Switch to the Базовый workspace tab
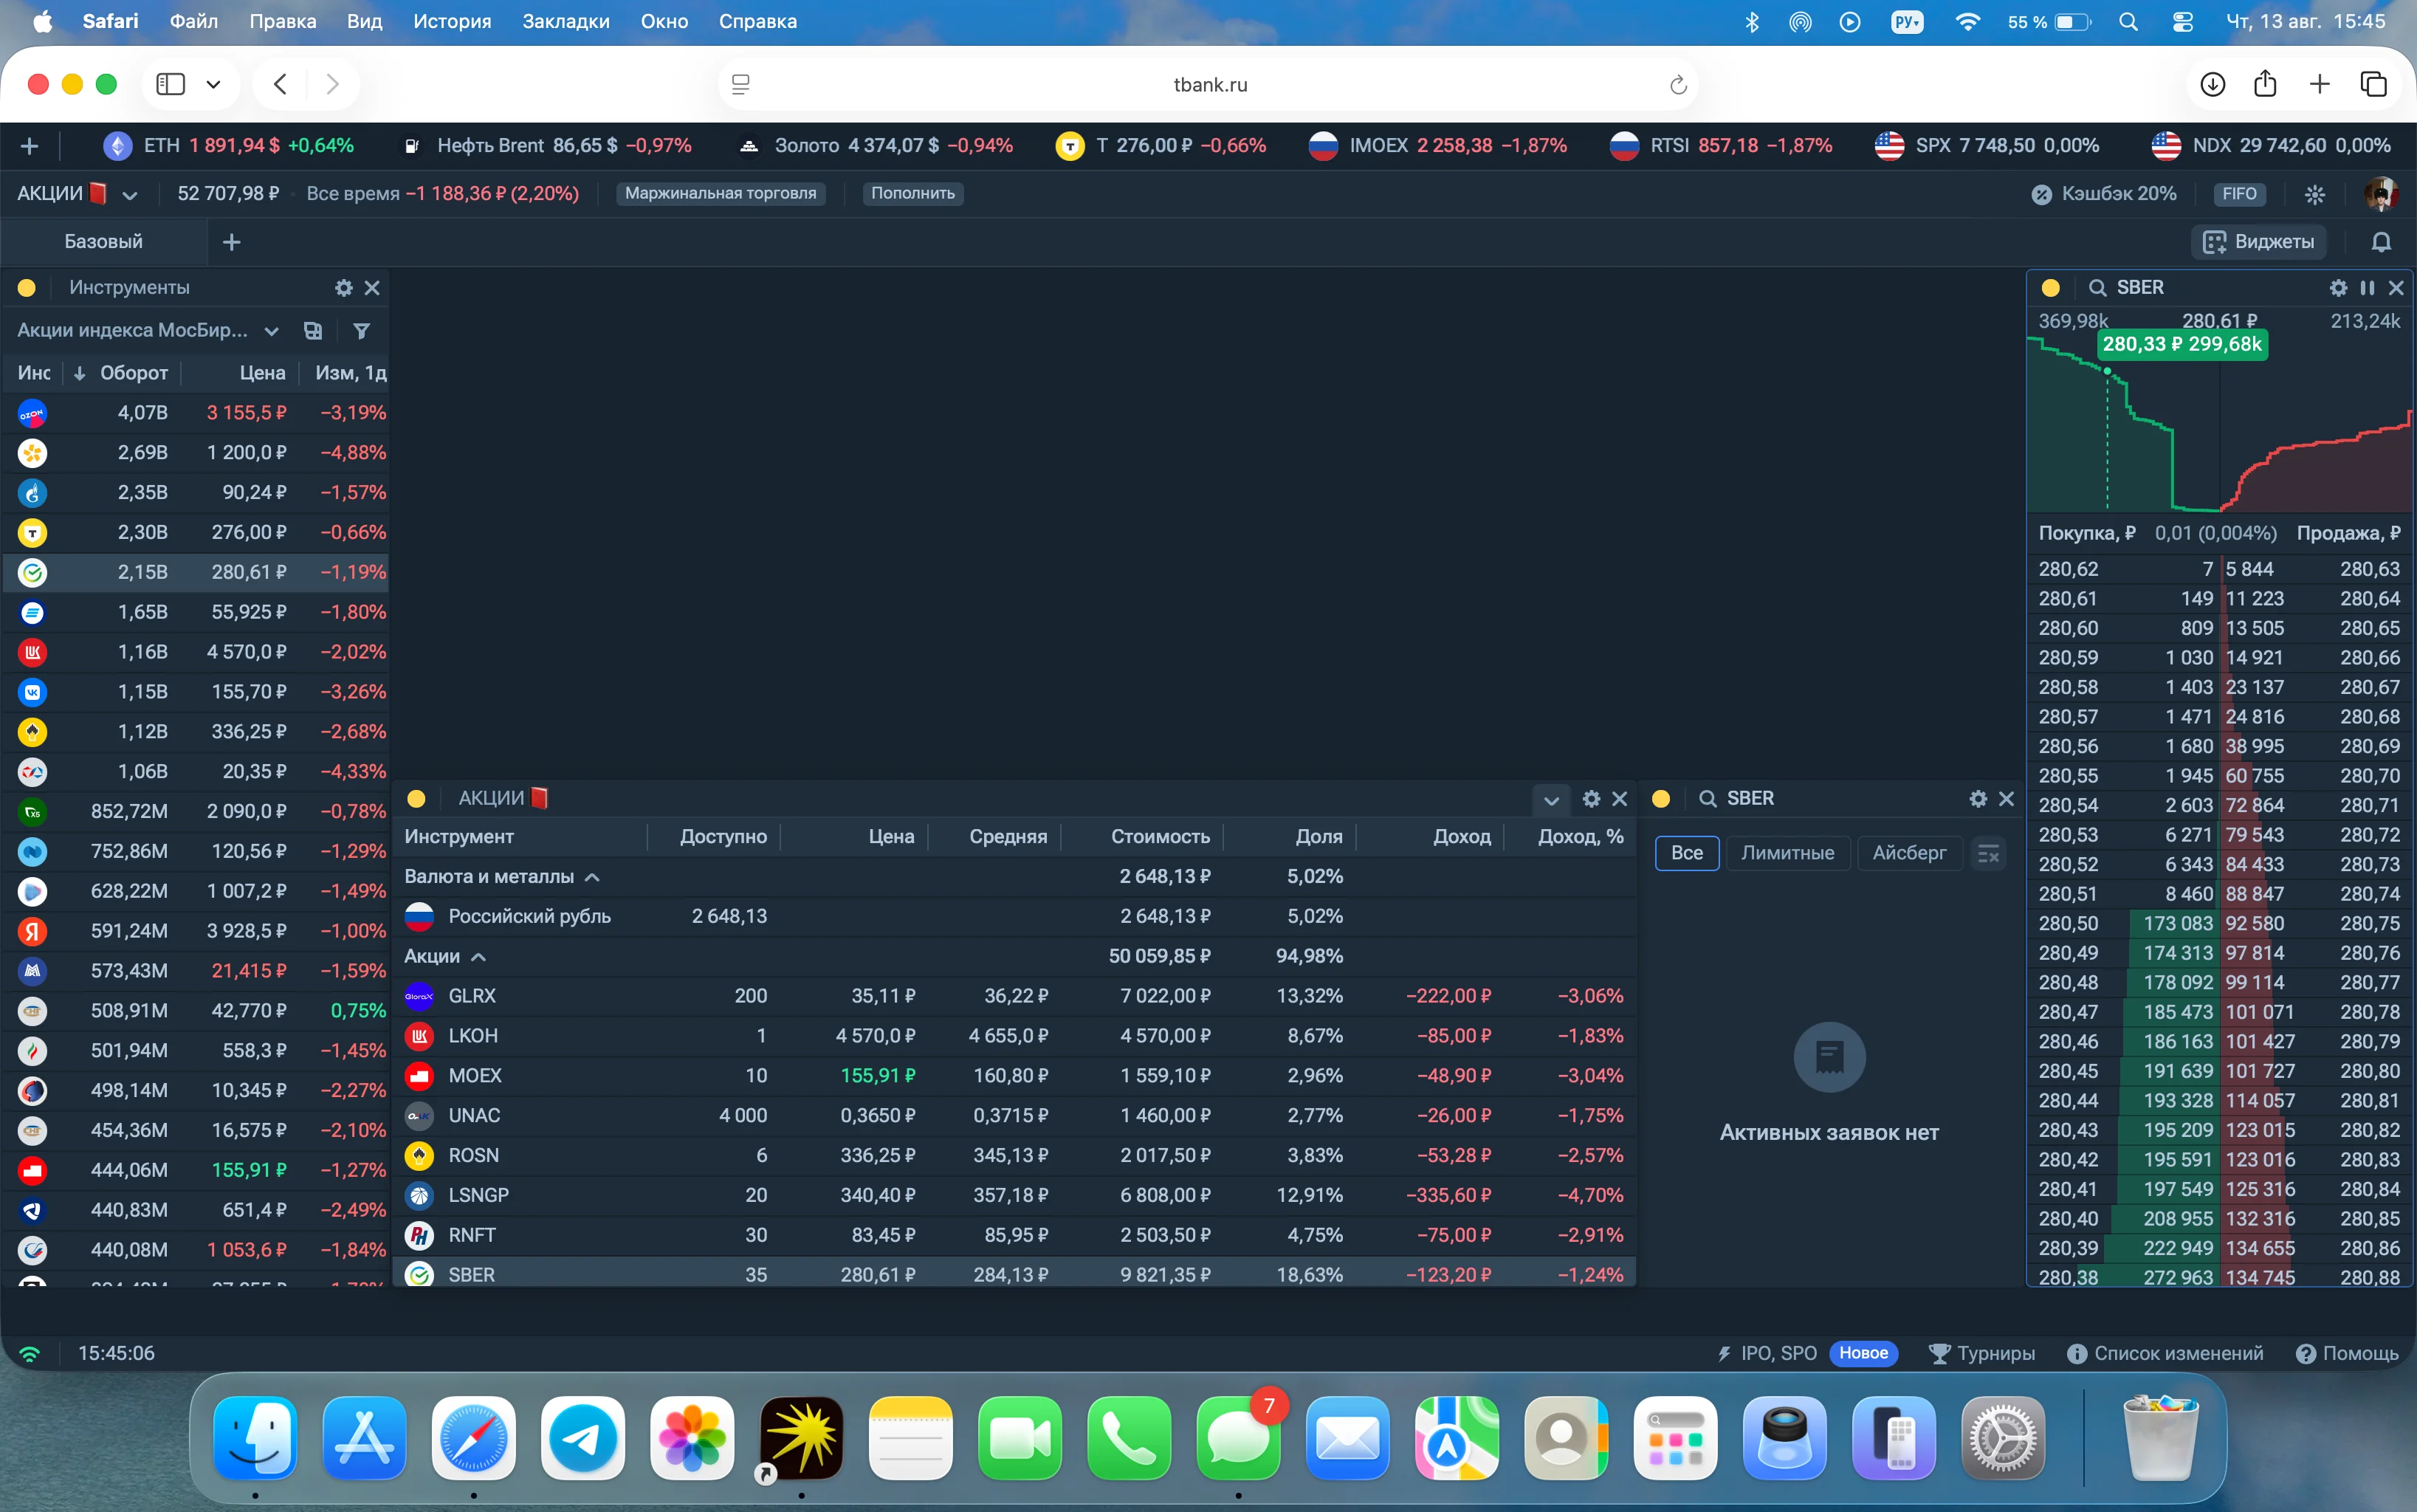 103,242
